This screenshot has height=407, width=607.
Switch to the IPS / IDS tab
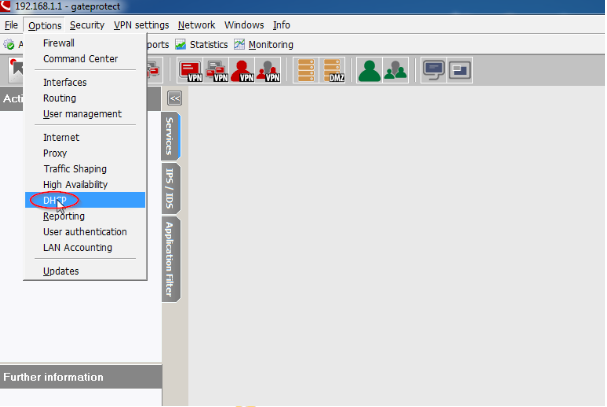(x=171, y=187)
